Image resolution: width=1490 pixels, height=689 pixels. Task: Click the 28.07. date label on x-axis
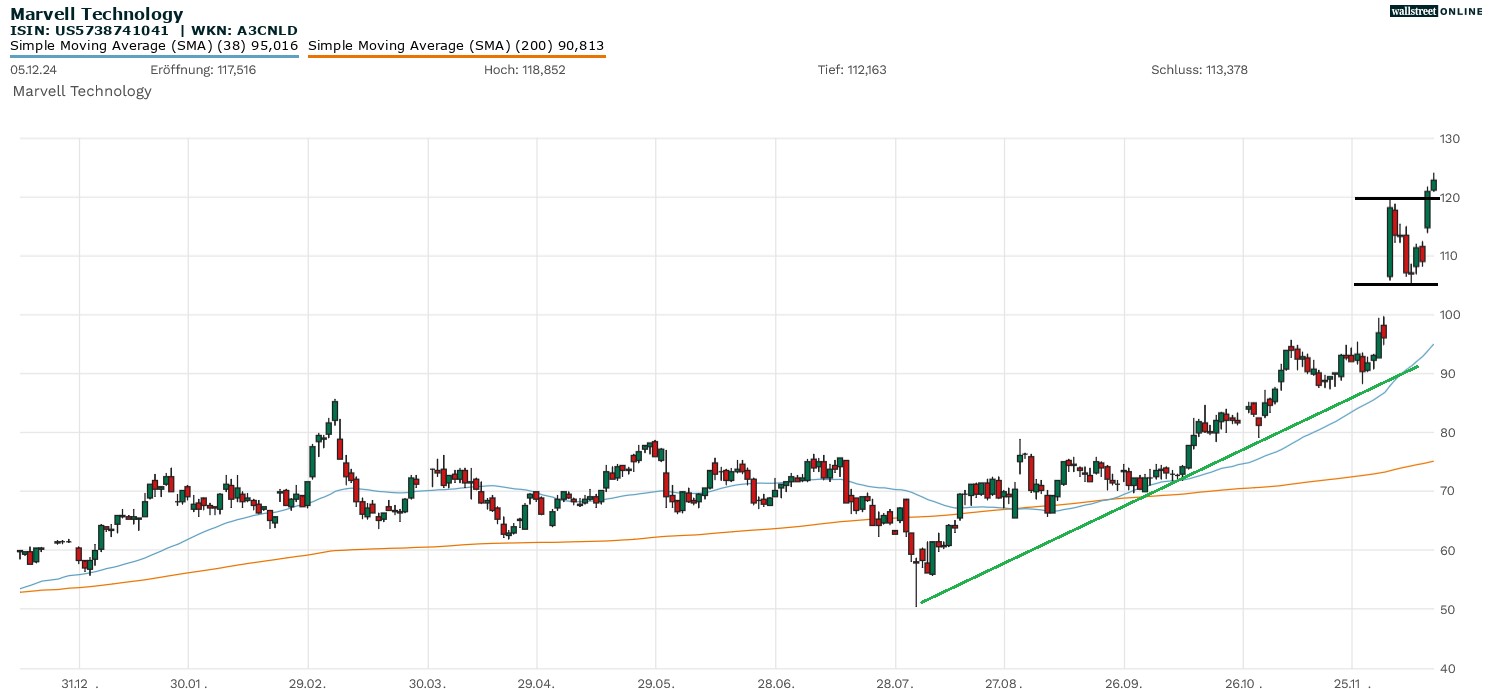coord(895,684)
